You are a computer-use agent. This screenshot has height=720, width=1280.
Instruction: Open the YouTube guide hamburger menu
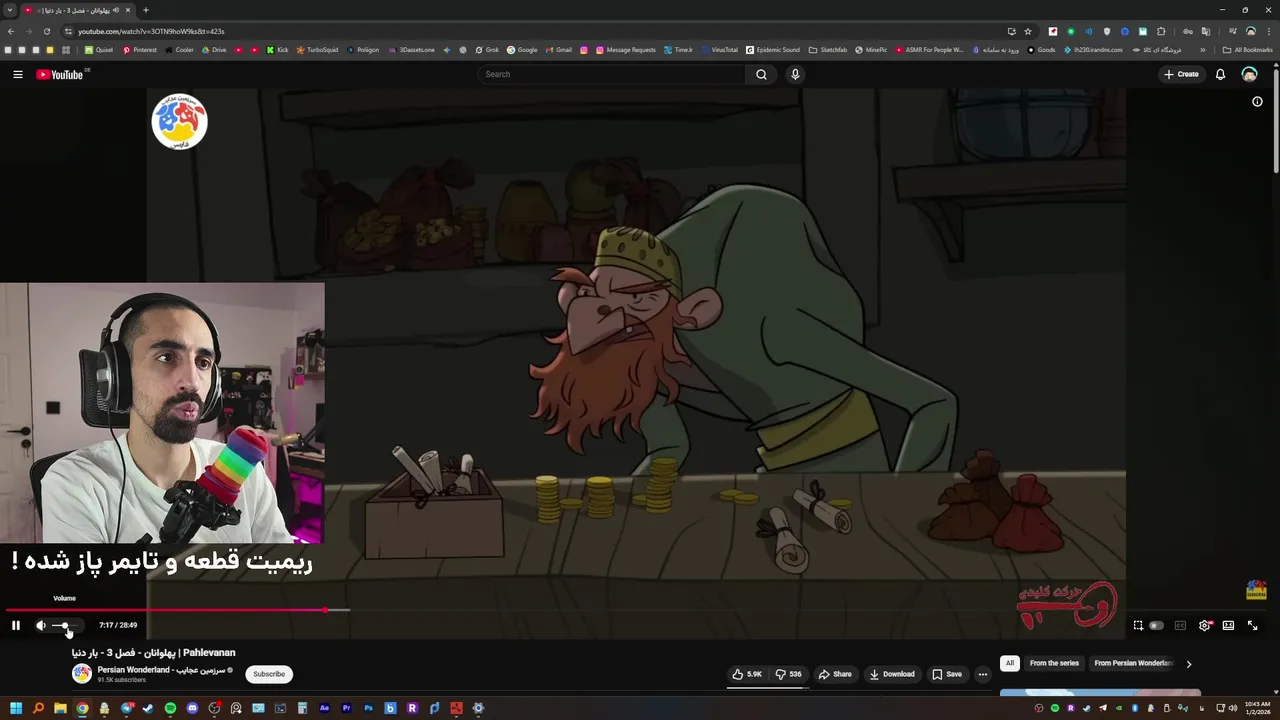(17, 74)
